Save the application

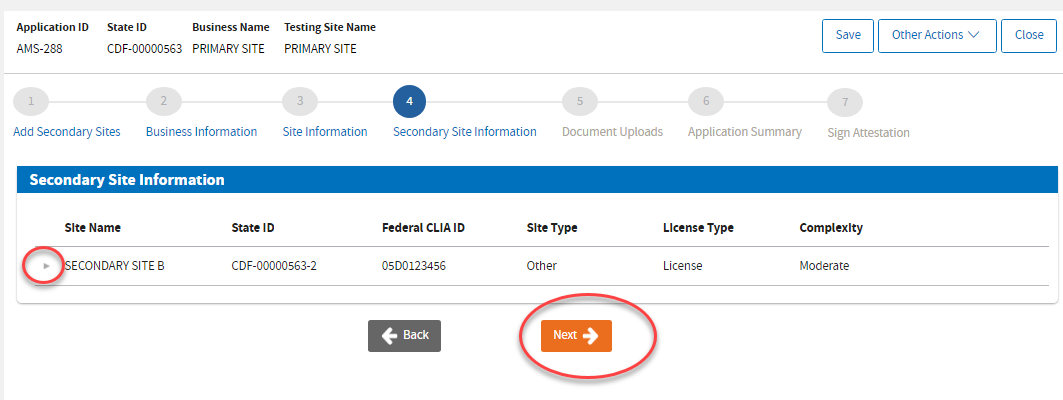(848, 35)
